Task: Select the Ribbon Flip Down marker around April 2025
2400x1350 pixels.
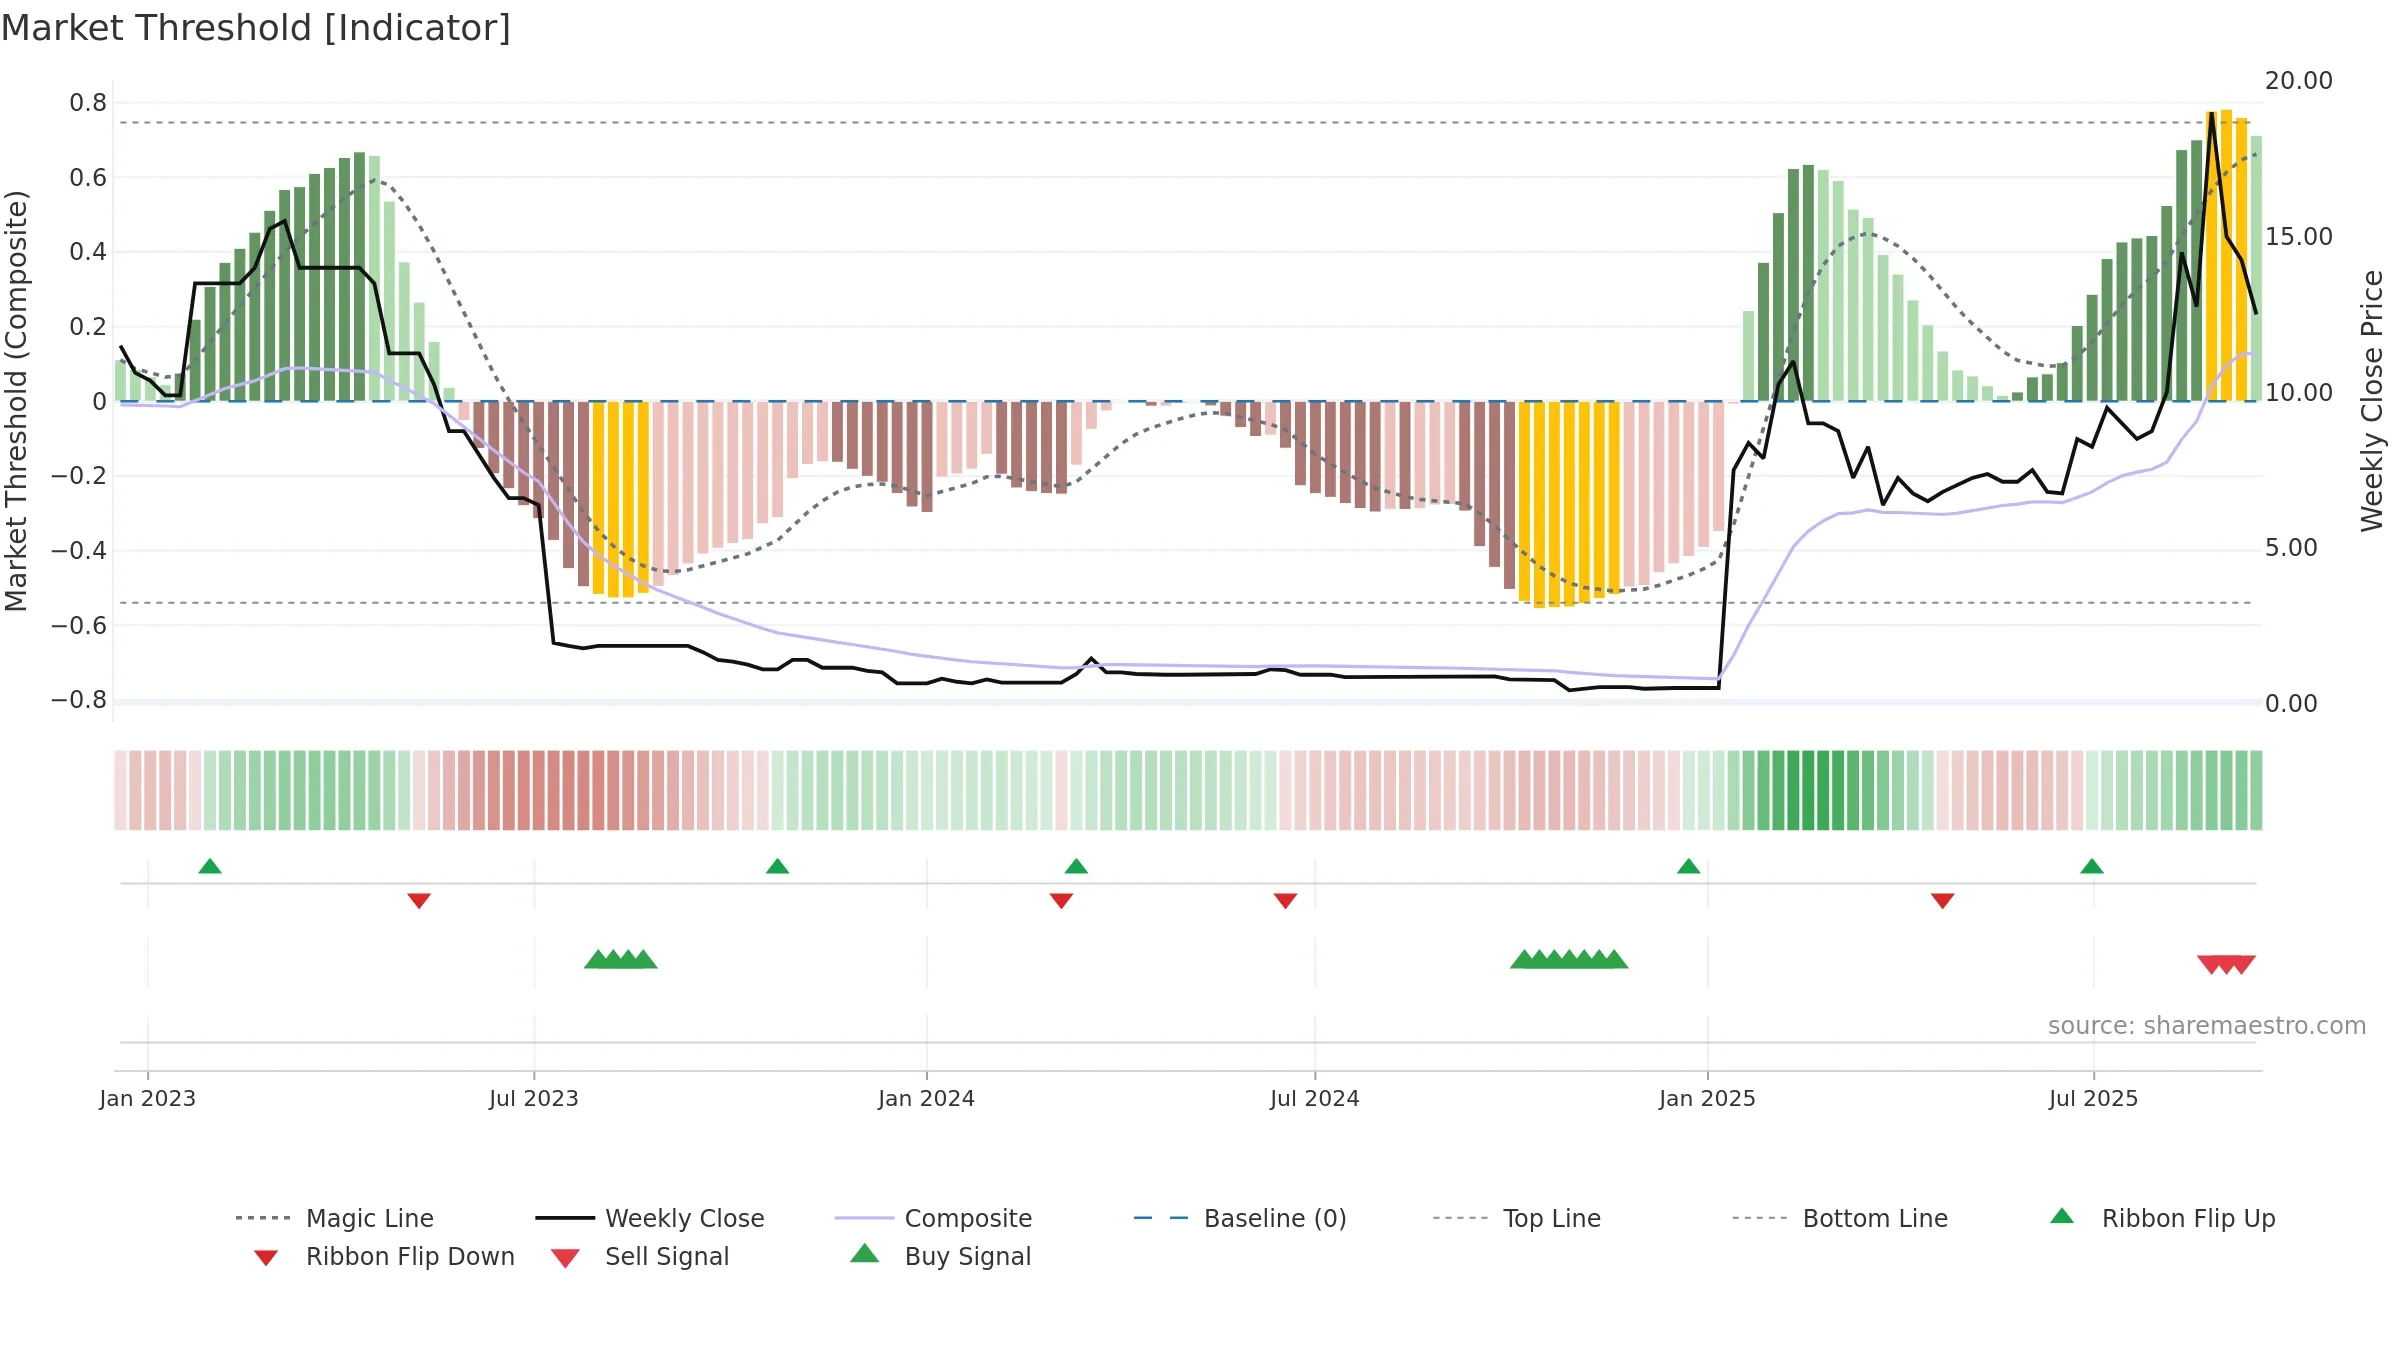Action: click(1942, 901)
